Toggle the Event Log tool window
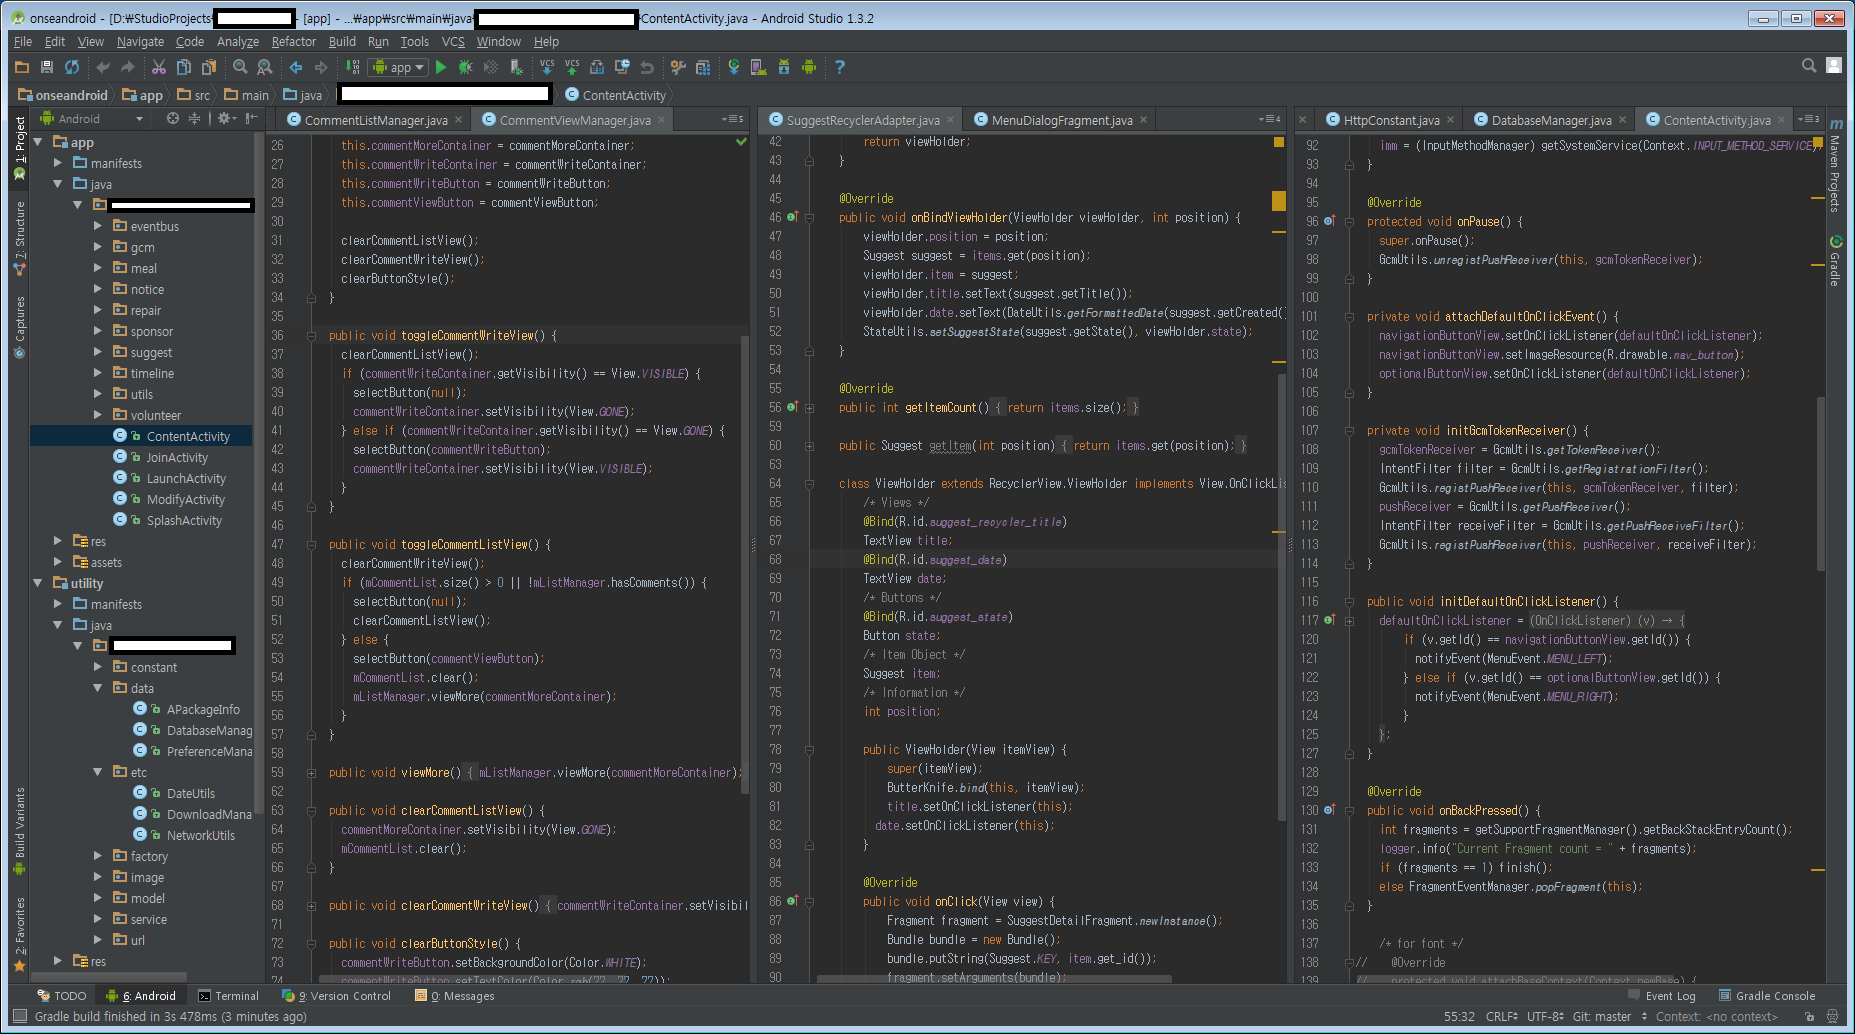 click(1662, 996)
